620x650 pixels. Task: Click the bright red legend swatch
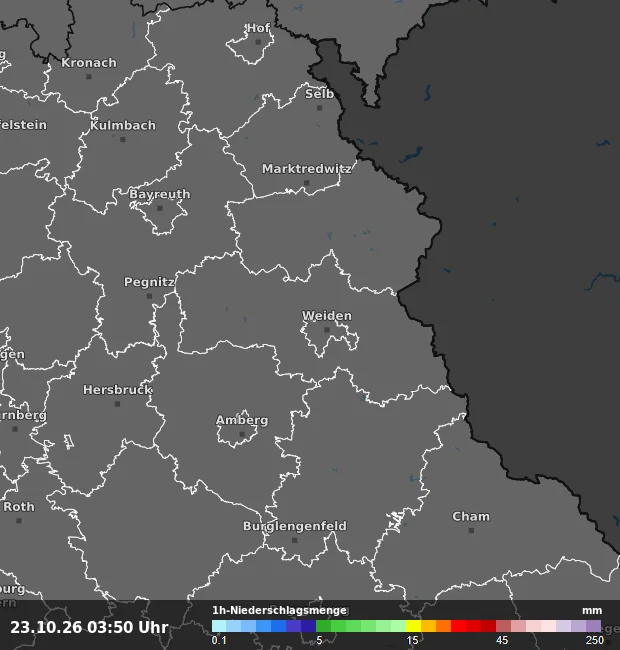tap(458, 626)
